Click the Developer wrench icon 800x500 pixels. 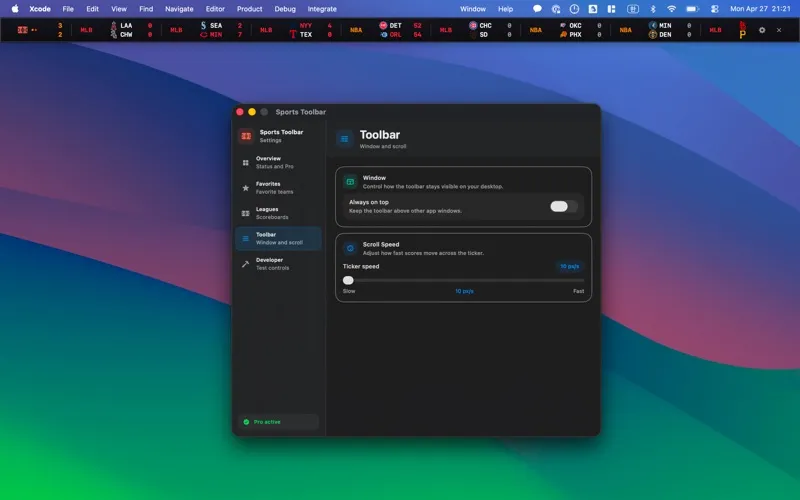tap(245, 264)
